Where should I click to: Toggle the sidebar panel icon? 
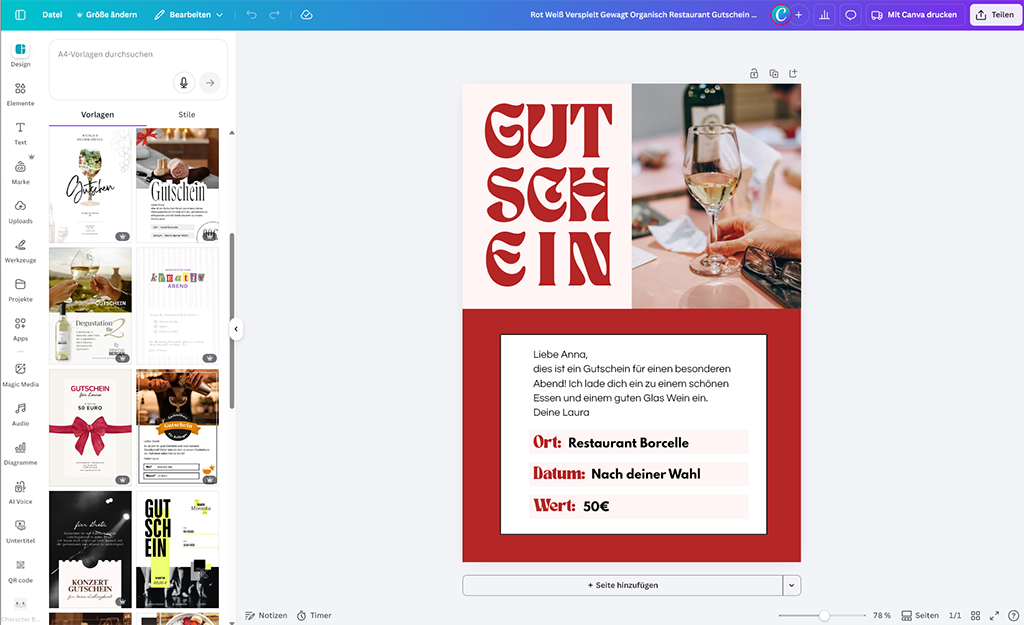tap(20, 14)
